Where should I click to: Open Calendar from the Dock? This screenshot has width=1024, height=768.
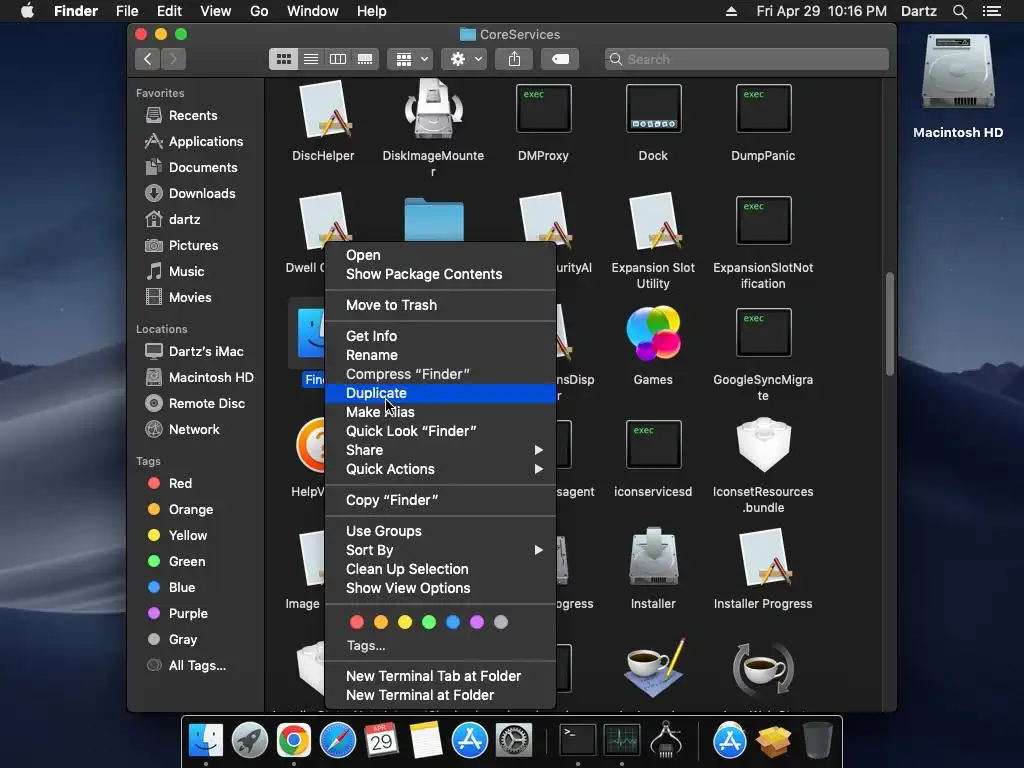tap(381, 741)
